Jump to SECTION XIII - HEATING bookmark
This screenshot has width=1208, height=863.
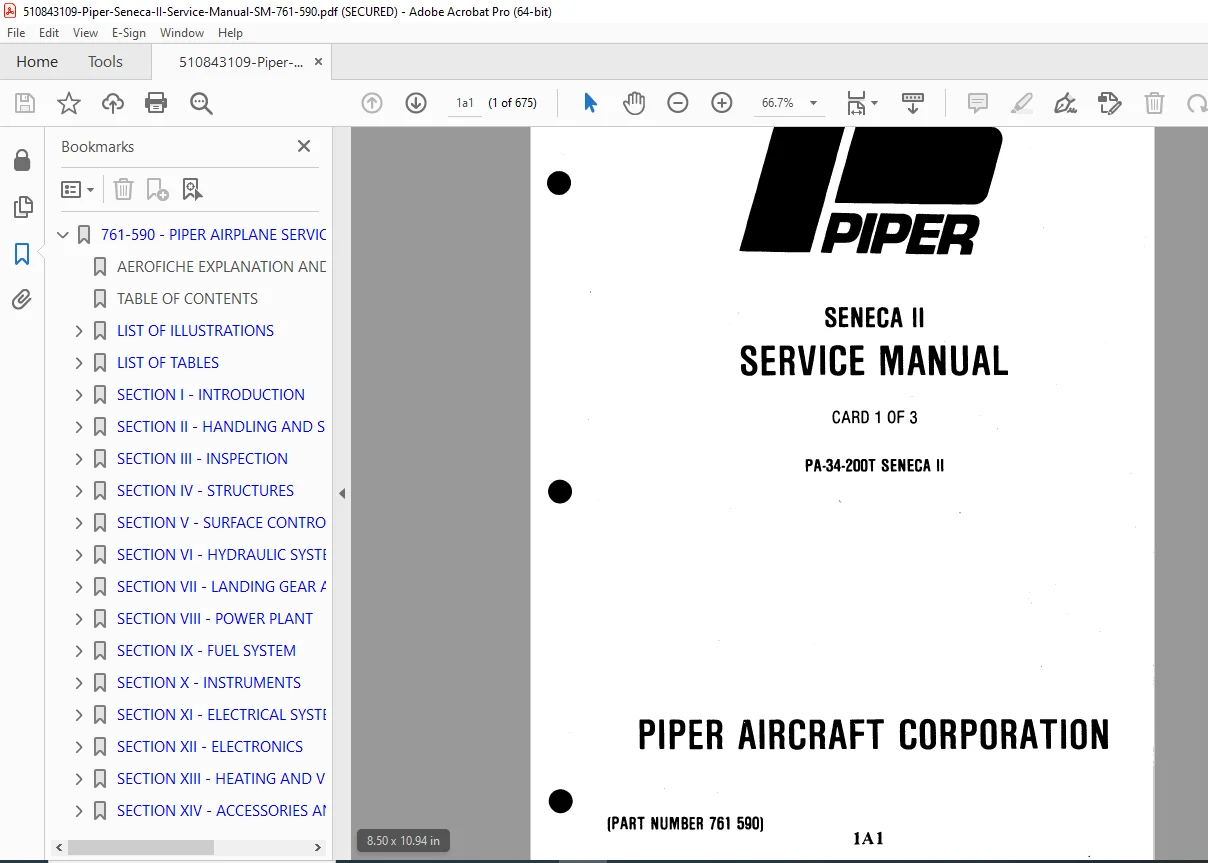221,779
